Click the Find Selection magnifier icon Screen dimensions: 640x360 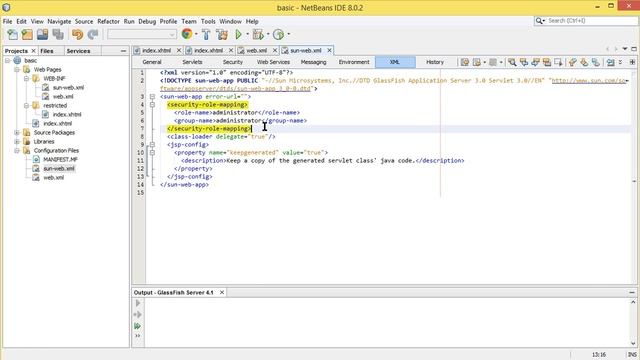point(512,62)
